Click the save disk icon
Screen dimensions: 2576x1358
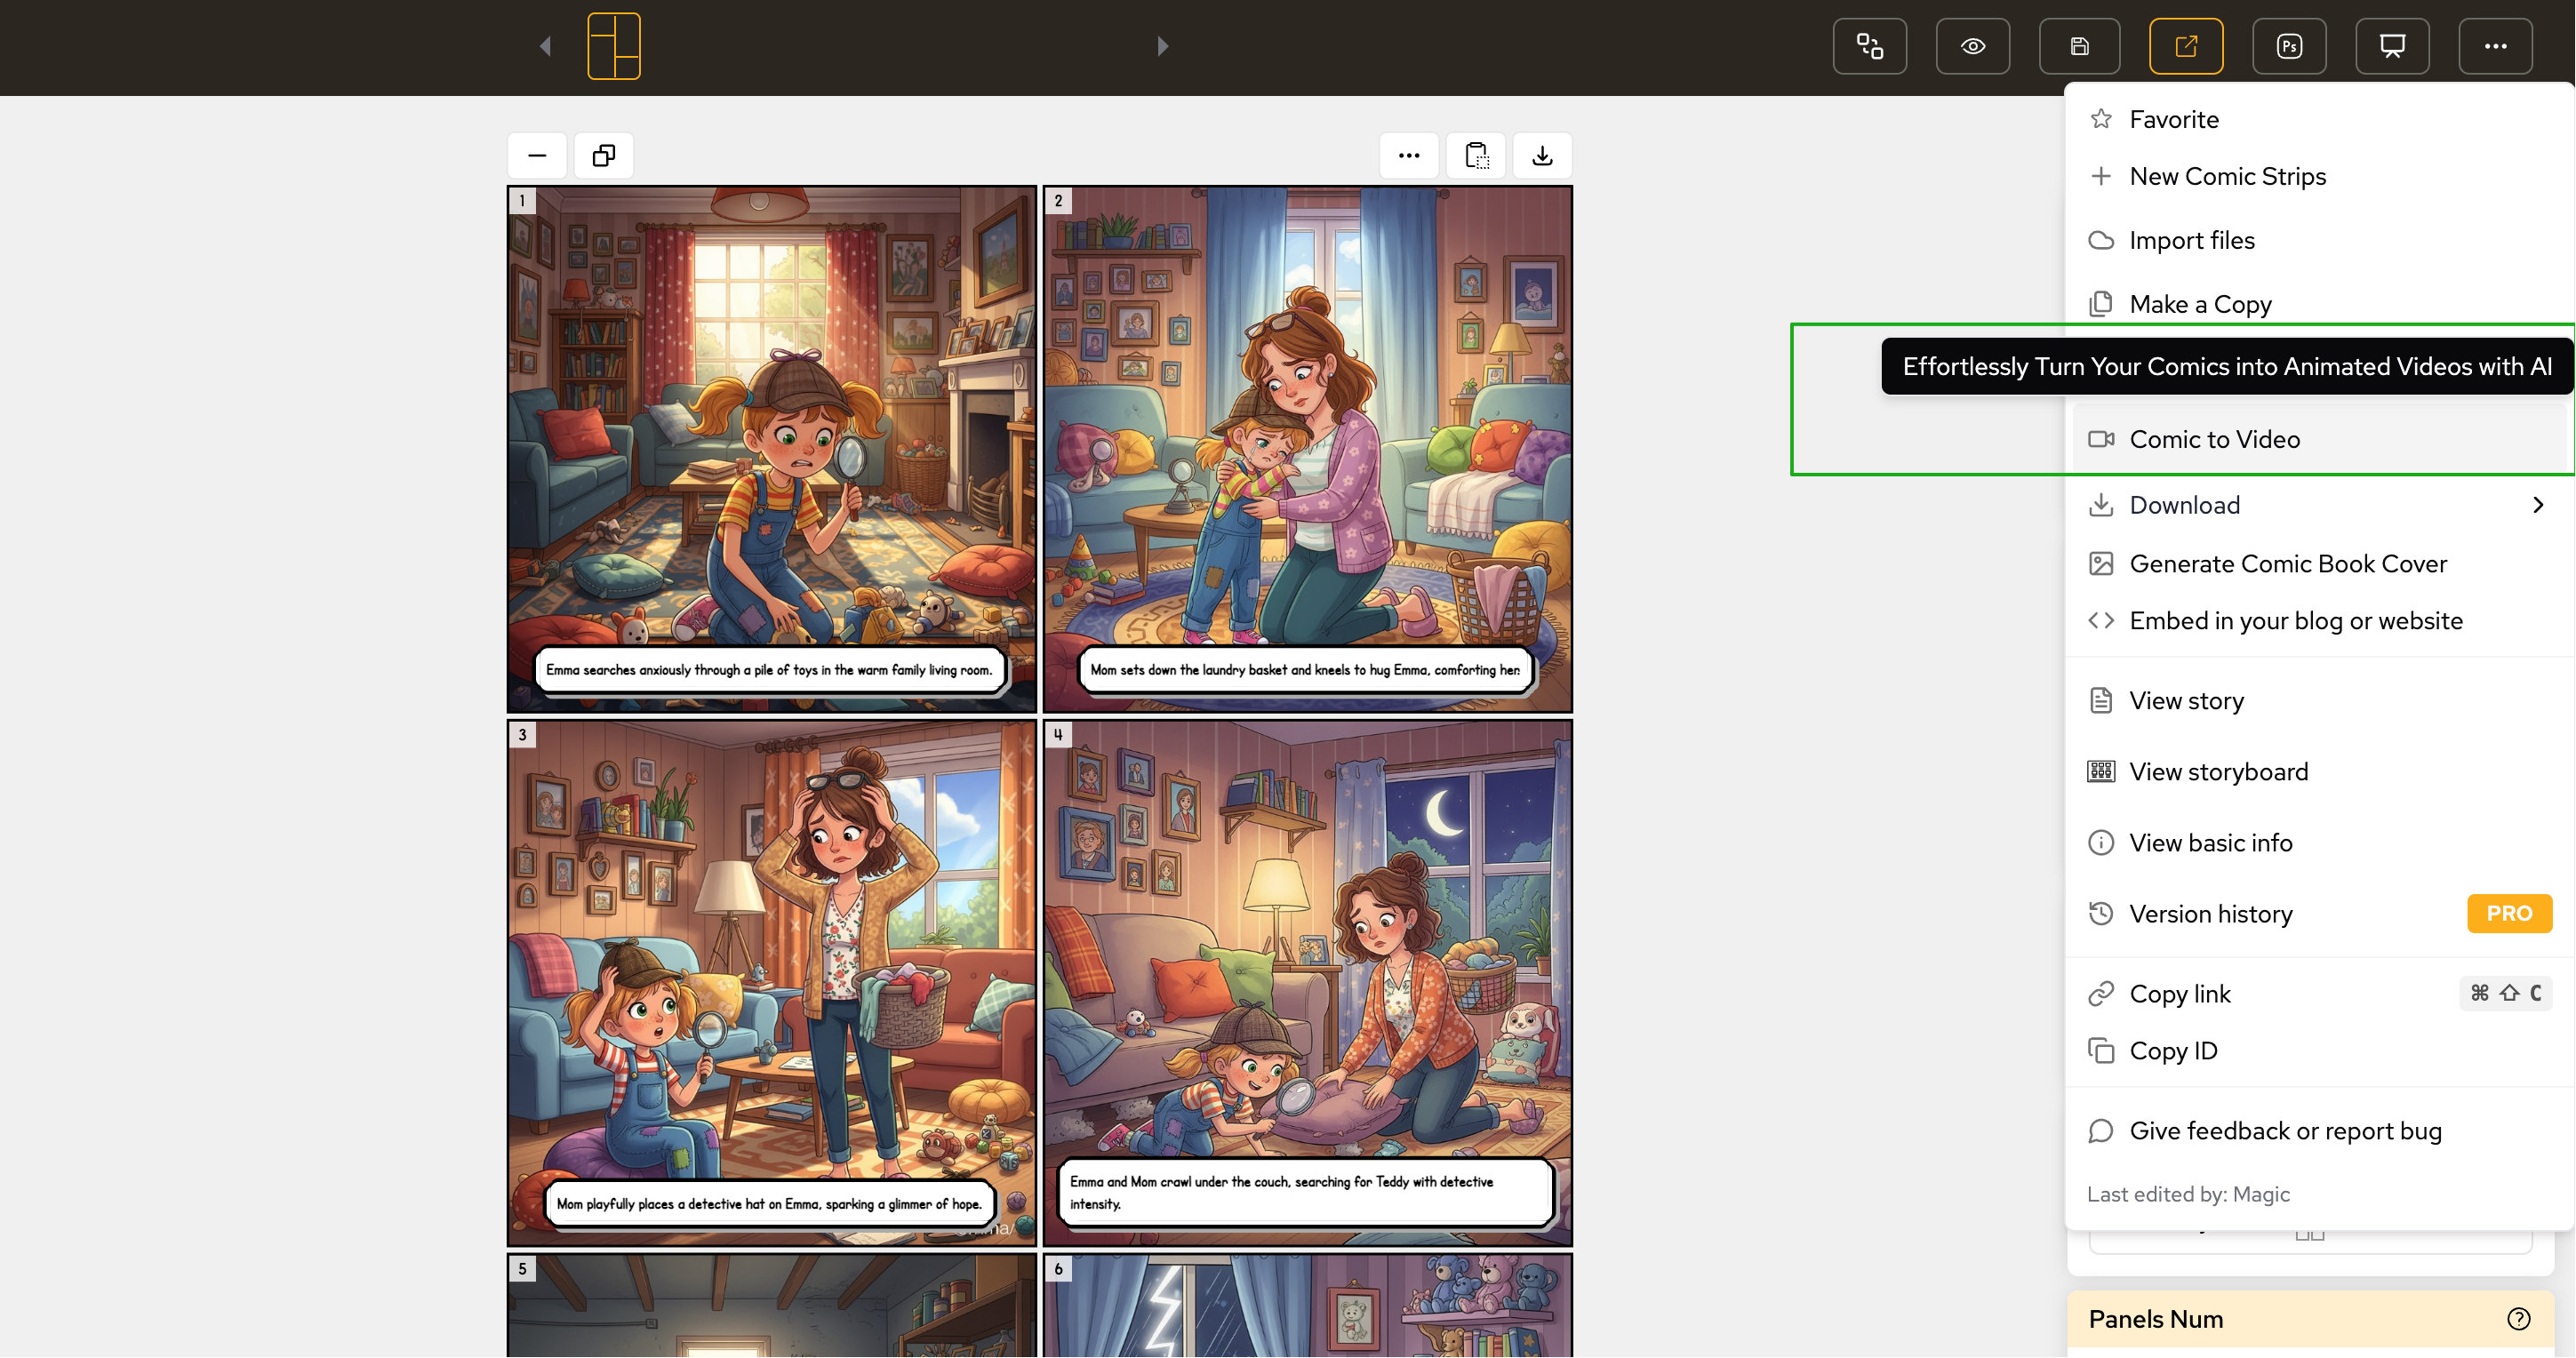(2079, 46)
